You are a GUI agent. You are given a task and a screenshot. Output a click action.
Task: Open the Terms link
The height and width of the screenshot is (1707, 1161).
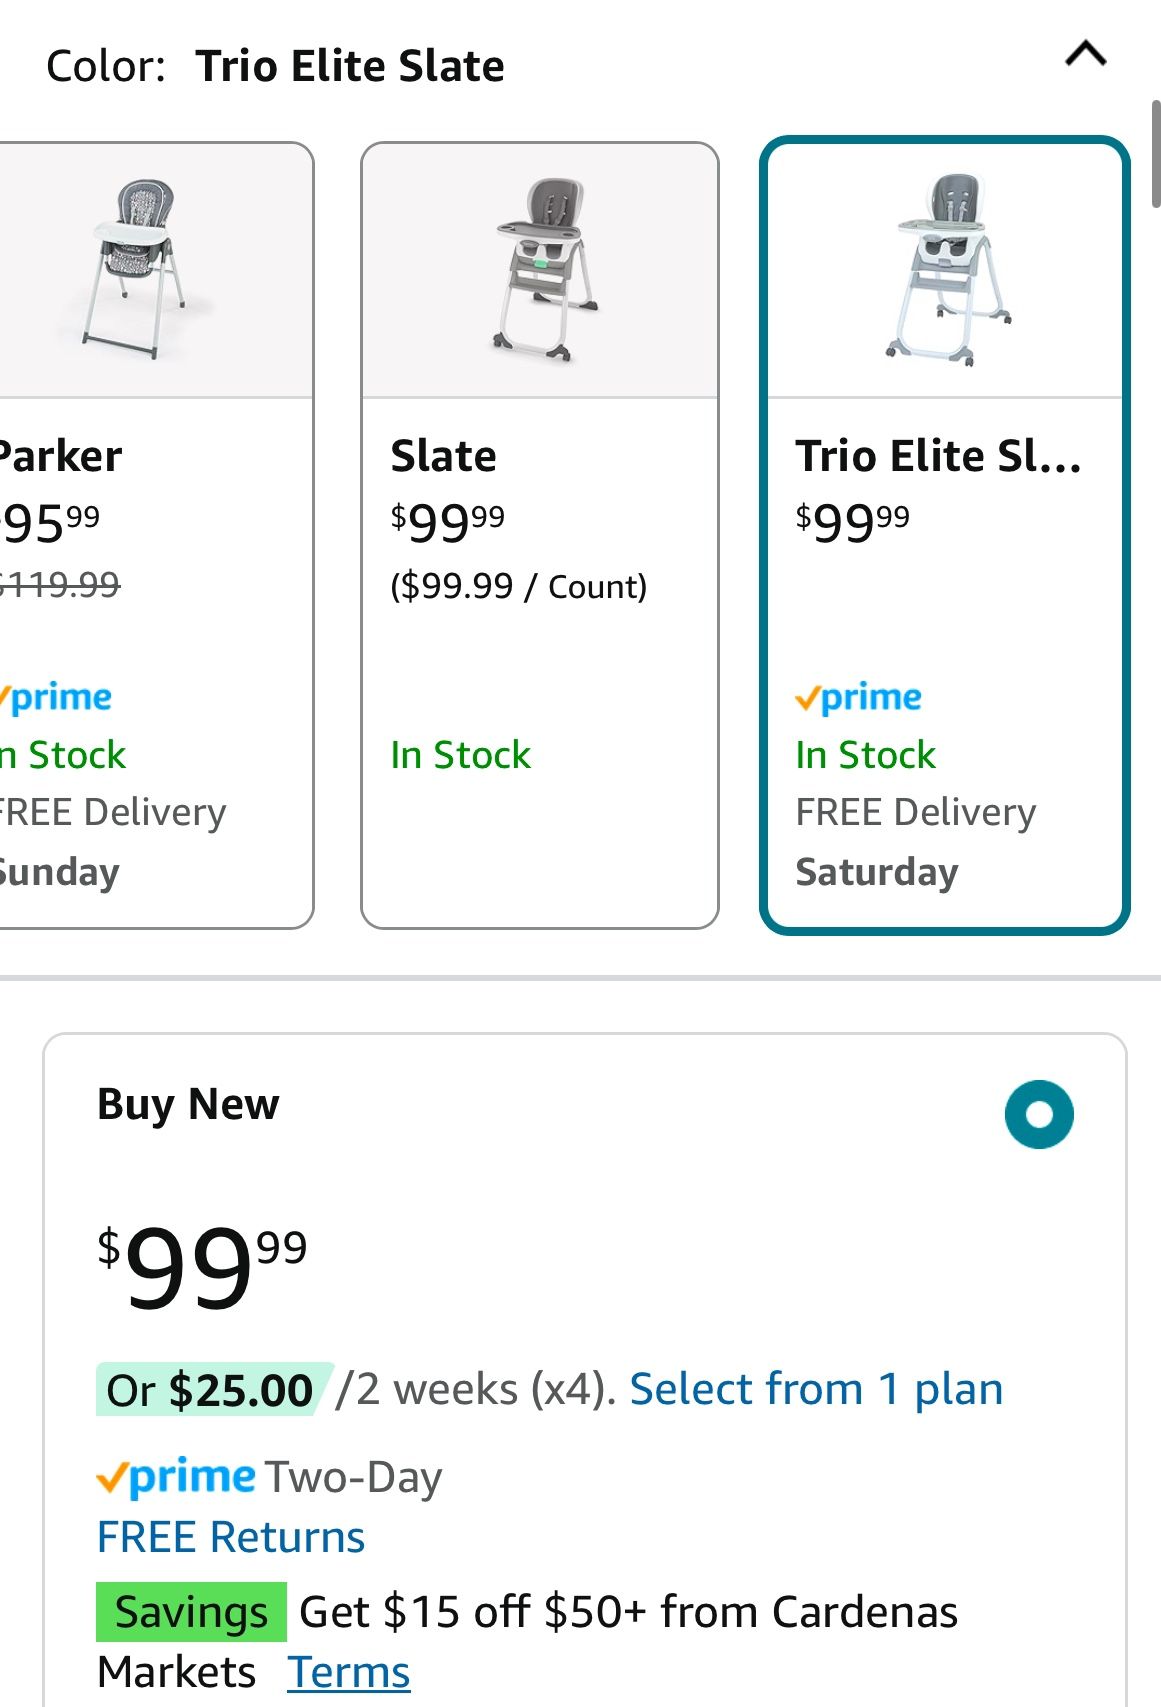click(349, 1672)
